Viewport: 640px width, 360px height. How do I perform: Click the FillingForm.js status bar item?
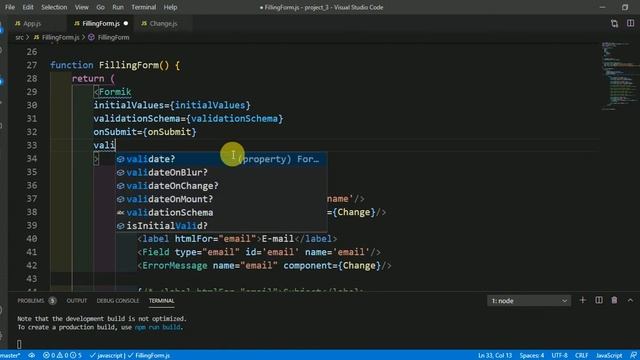tap(149, 356)
